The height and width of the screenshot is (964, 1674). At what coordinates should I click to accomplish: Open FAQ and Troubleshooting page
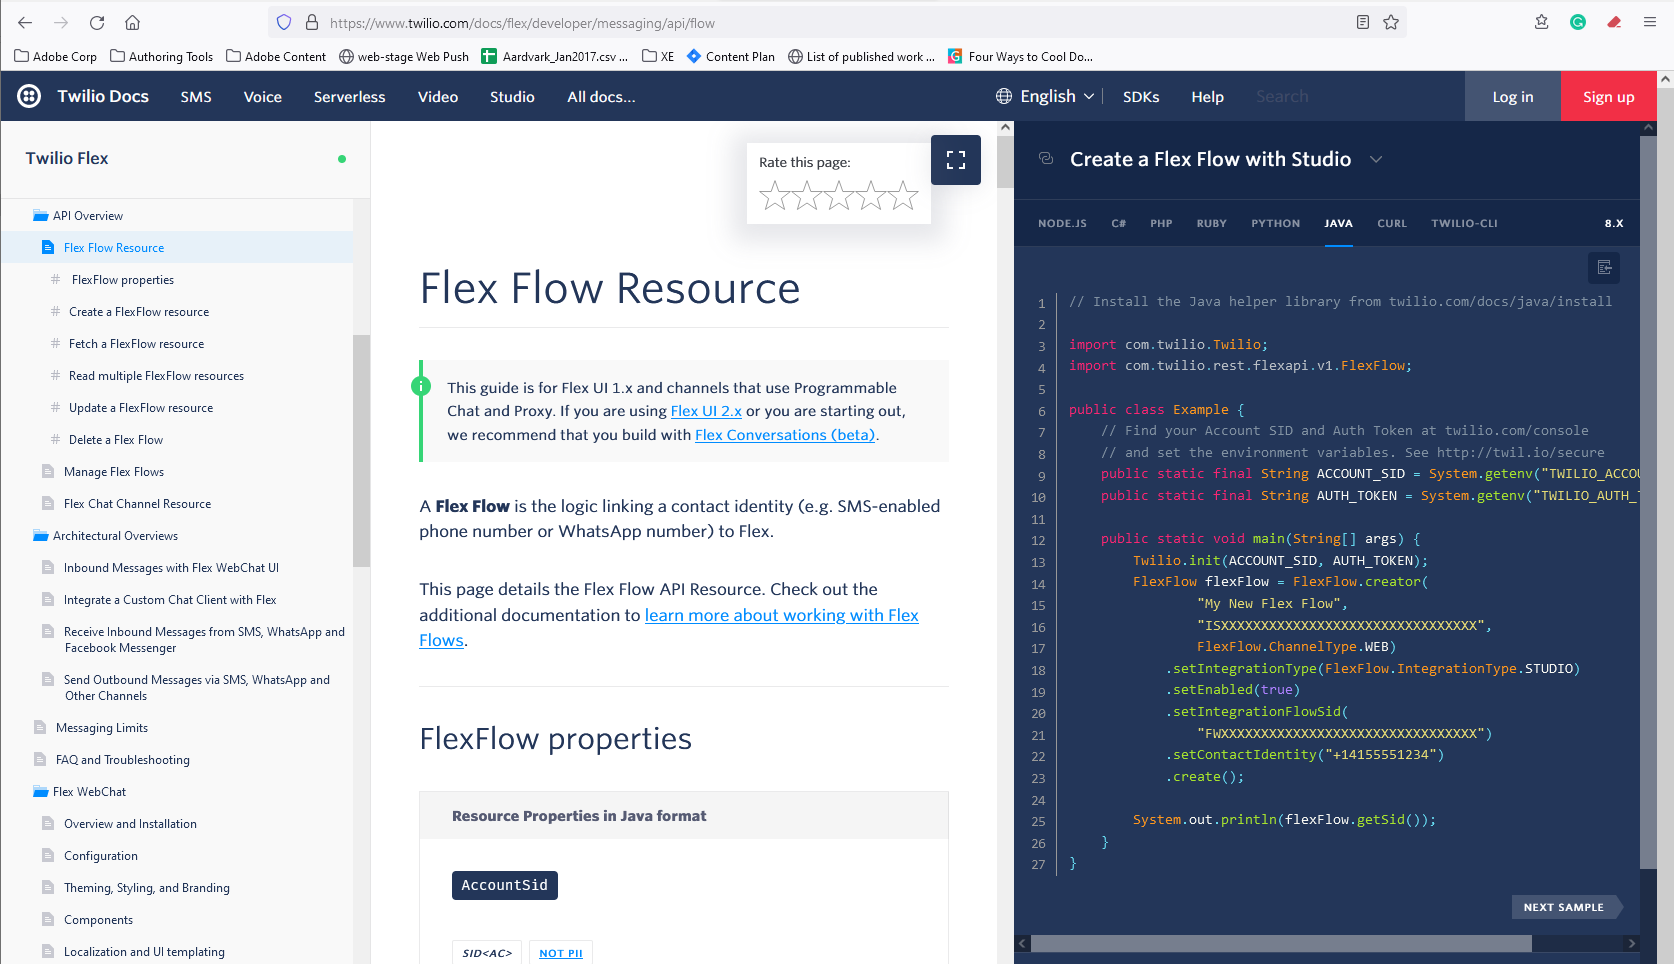(x=123, y=759)
